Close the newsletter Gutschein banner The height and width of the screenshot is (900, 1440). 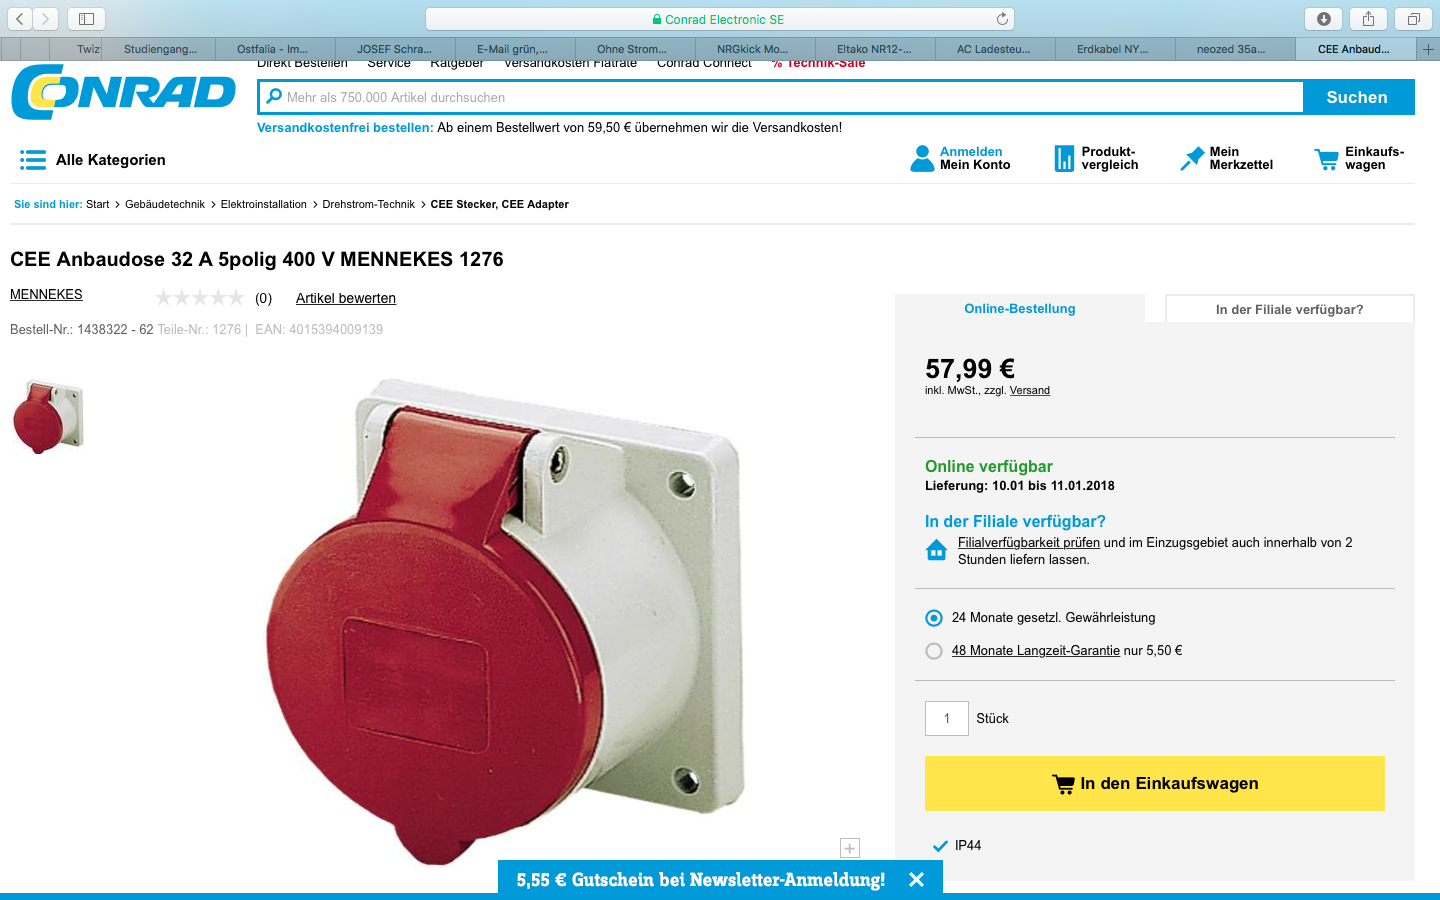[x=917, y=880]
